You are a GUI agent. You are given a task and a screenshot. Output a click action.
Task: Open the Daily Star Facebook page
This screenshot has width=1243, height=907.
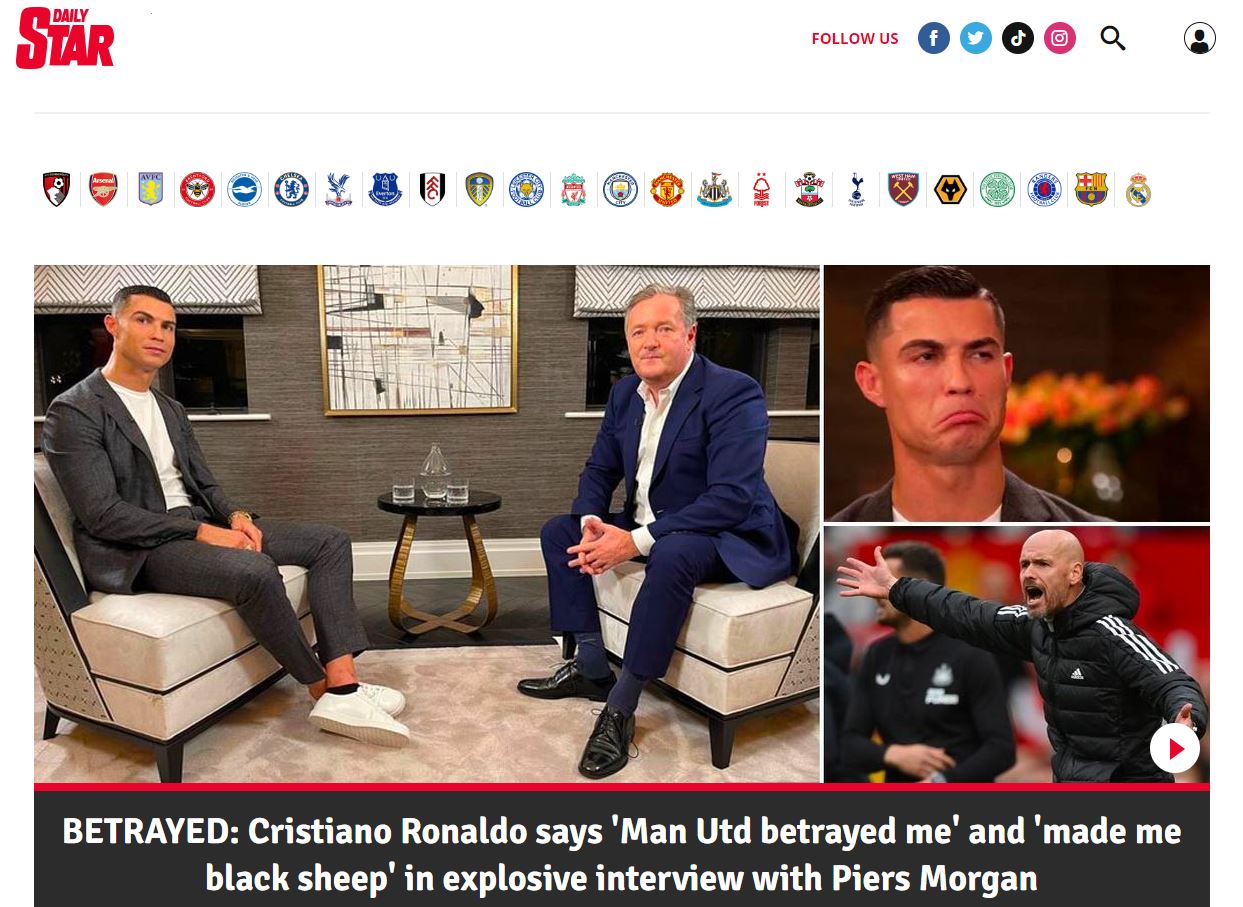click(934, 38)
